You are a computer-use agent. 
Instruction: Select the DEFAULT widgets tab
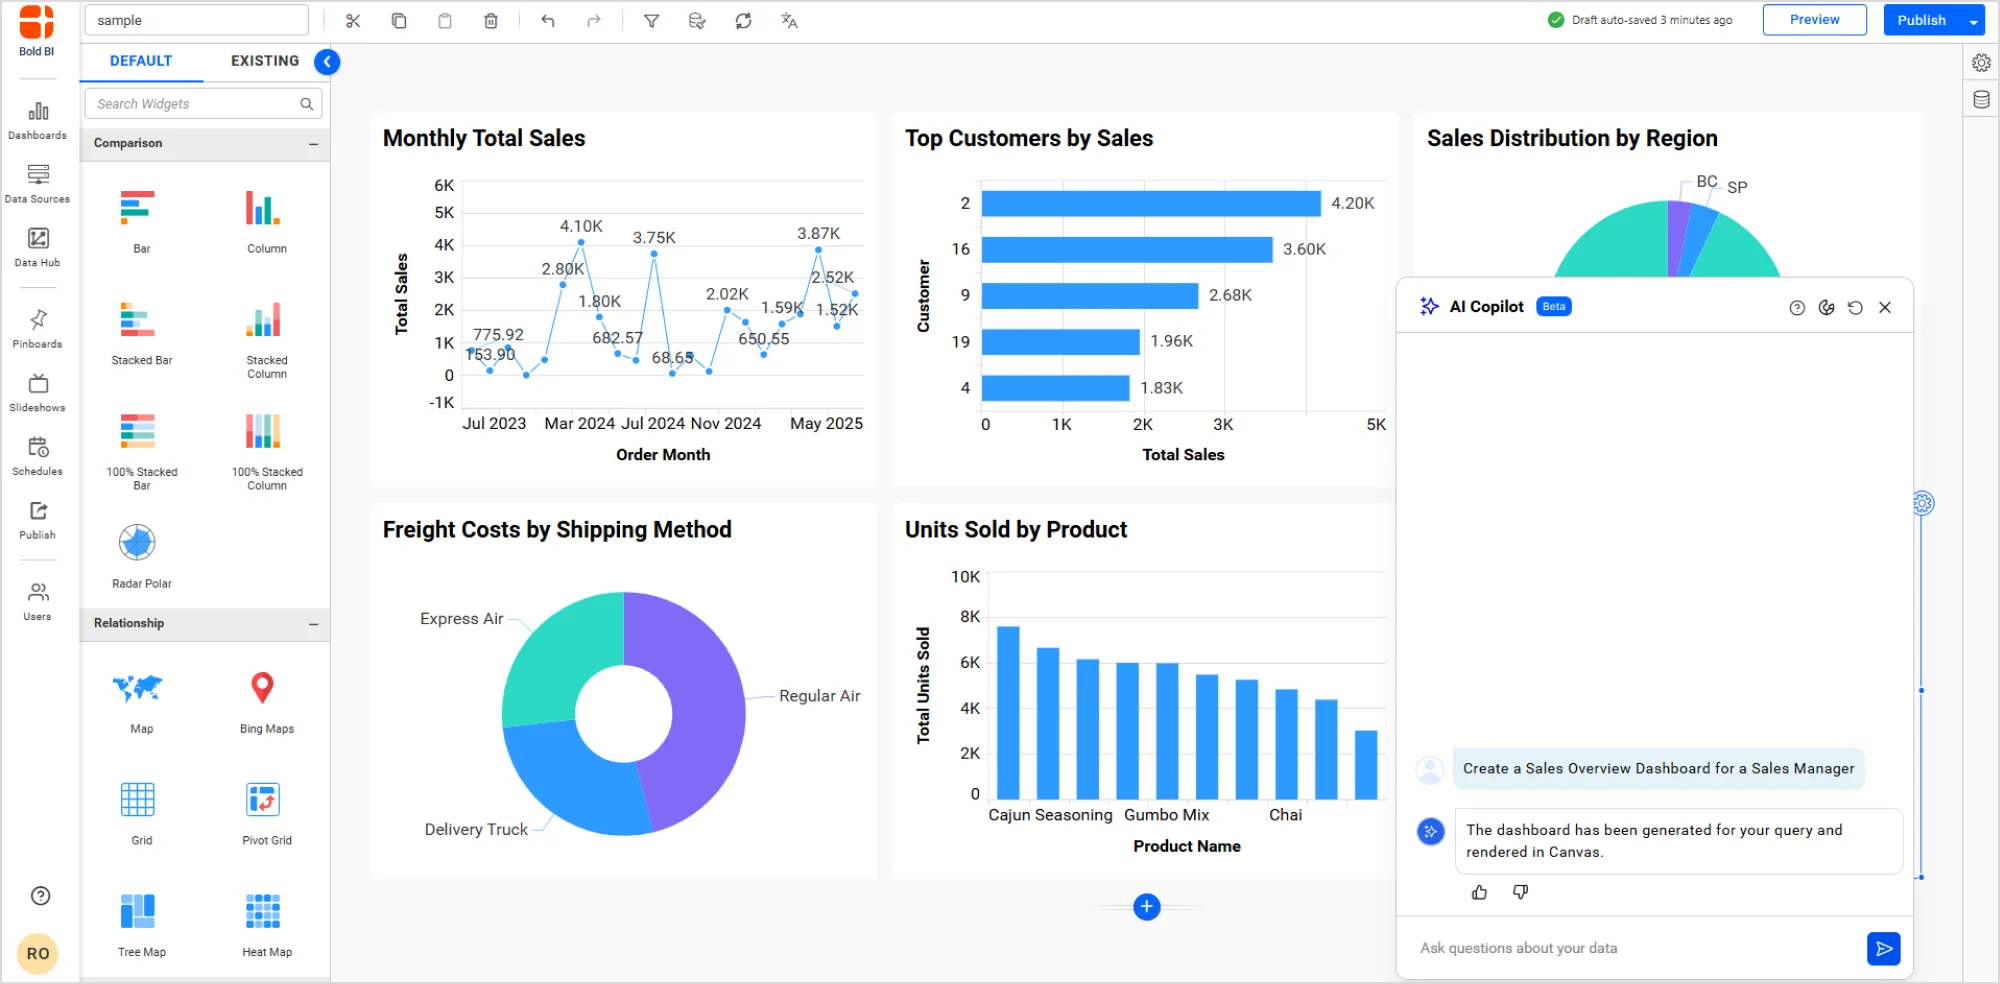click(140, 61)
